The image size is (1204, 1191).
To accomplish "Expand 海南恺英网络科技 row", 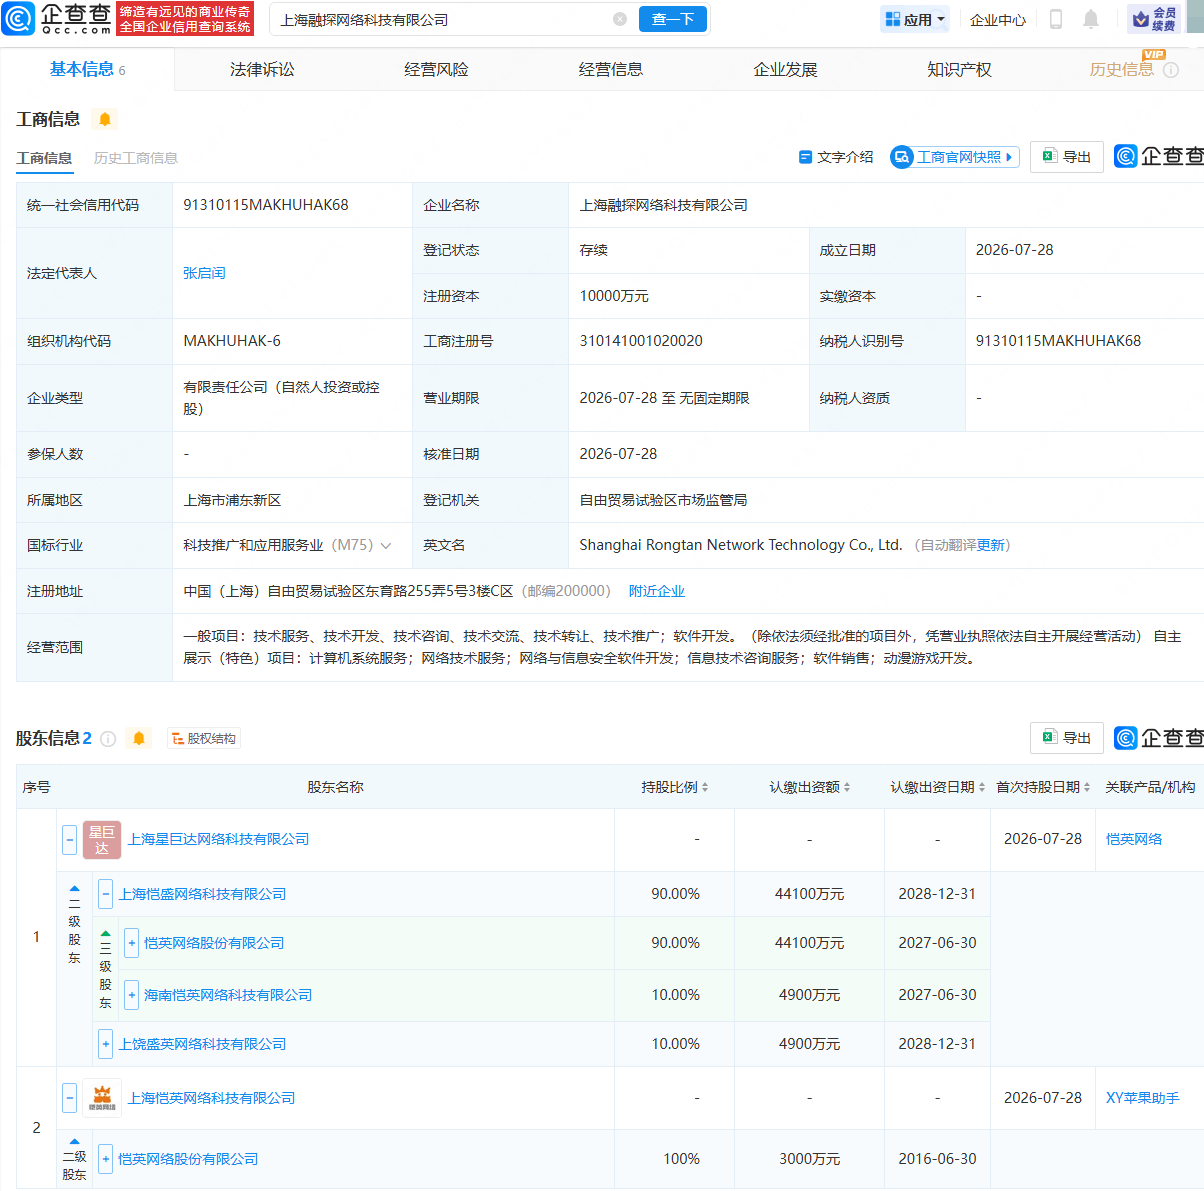I will point(131,995).
